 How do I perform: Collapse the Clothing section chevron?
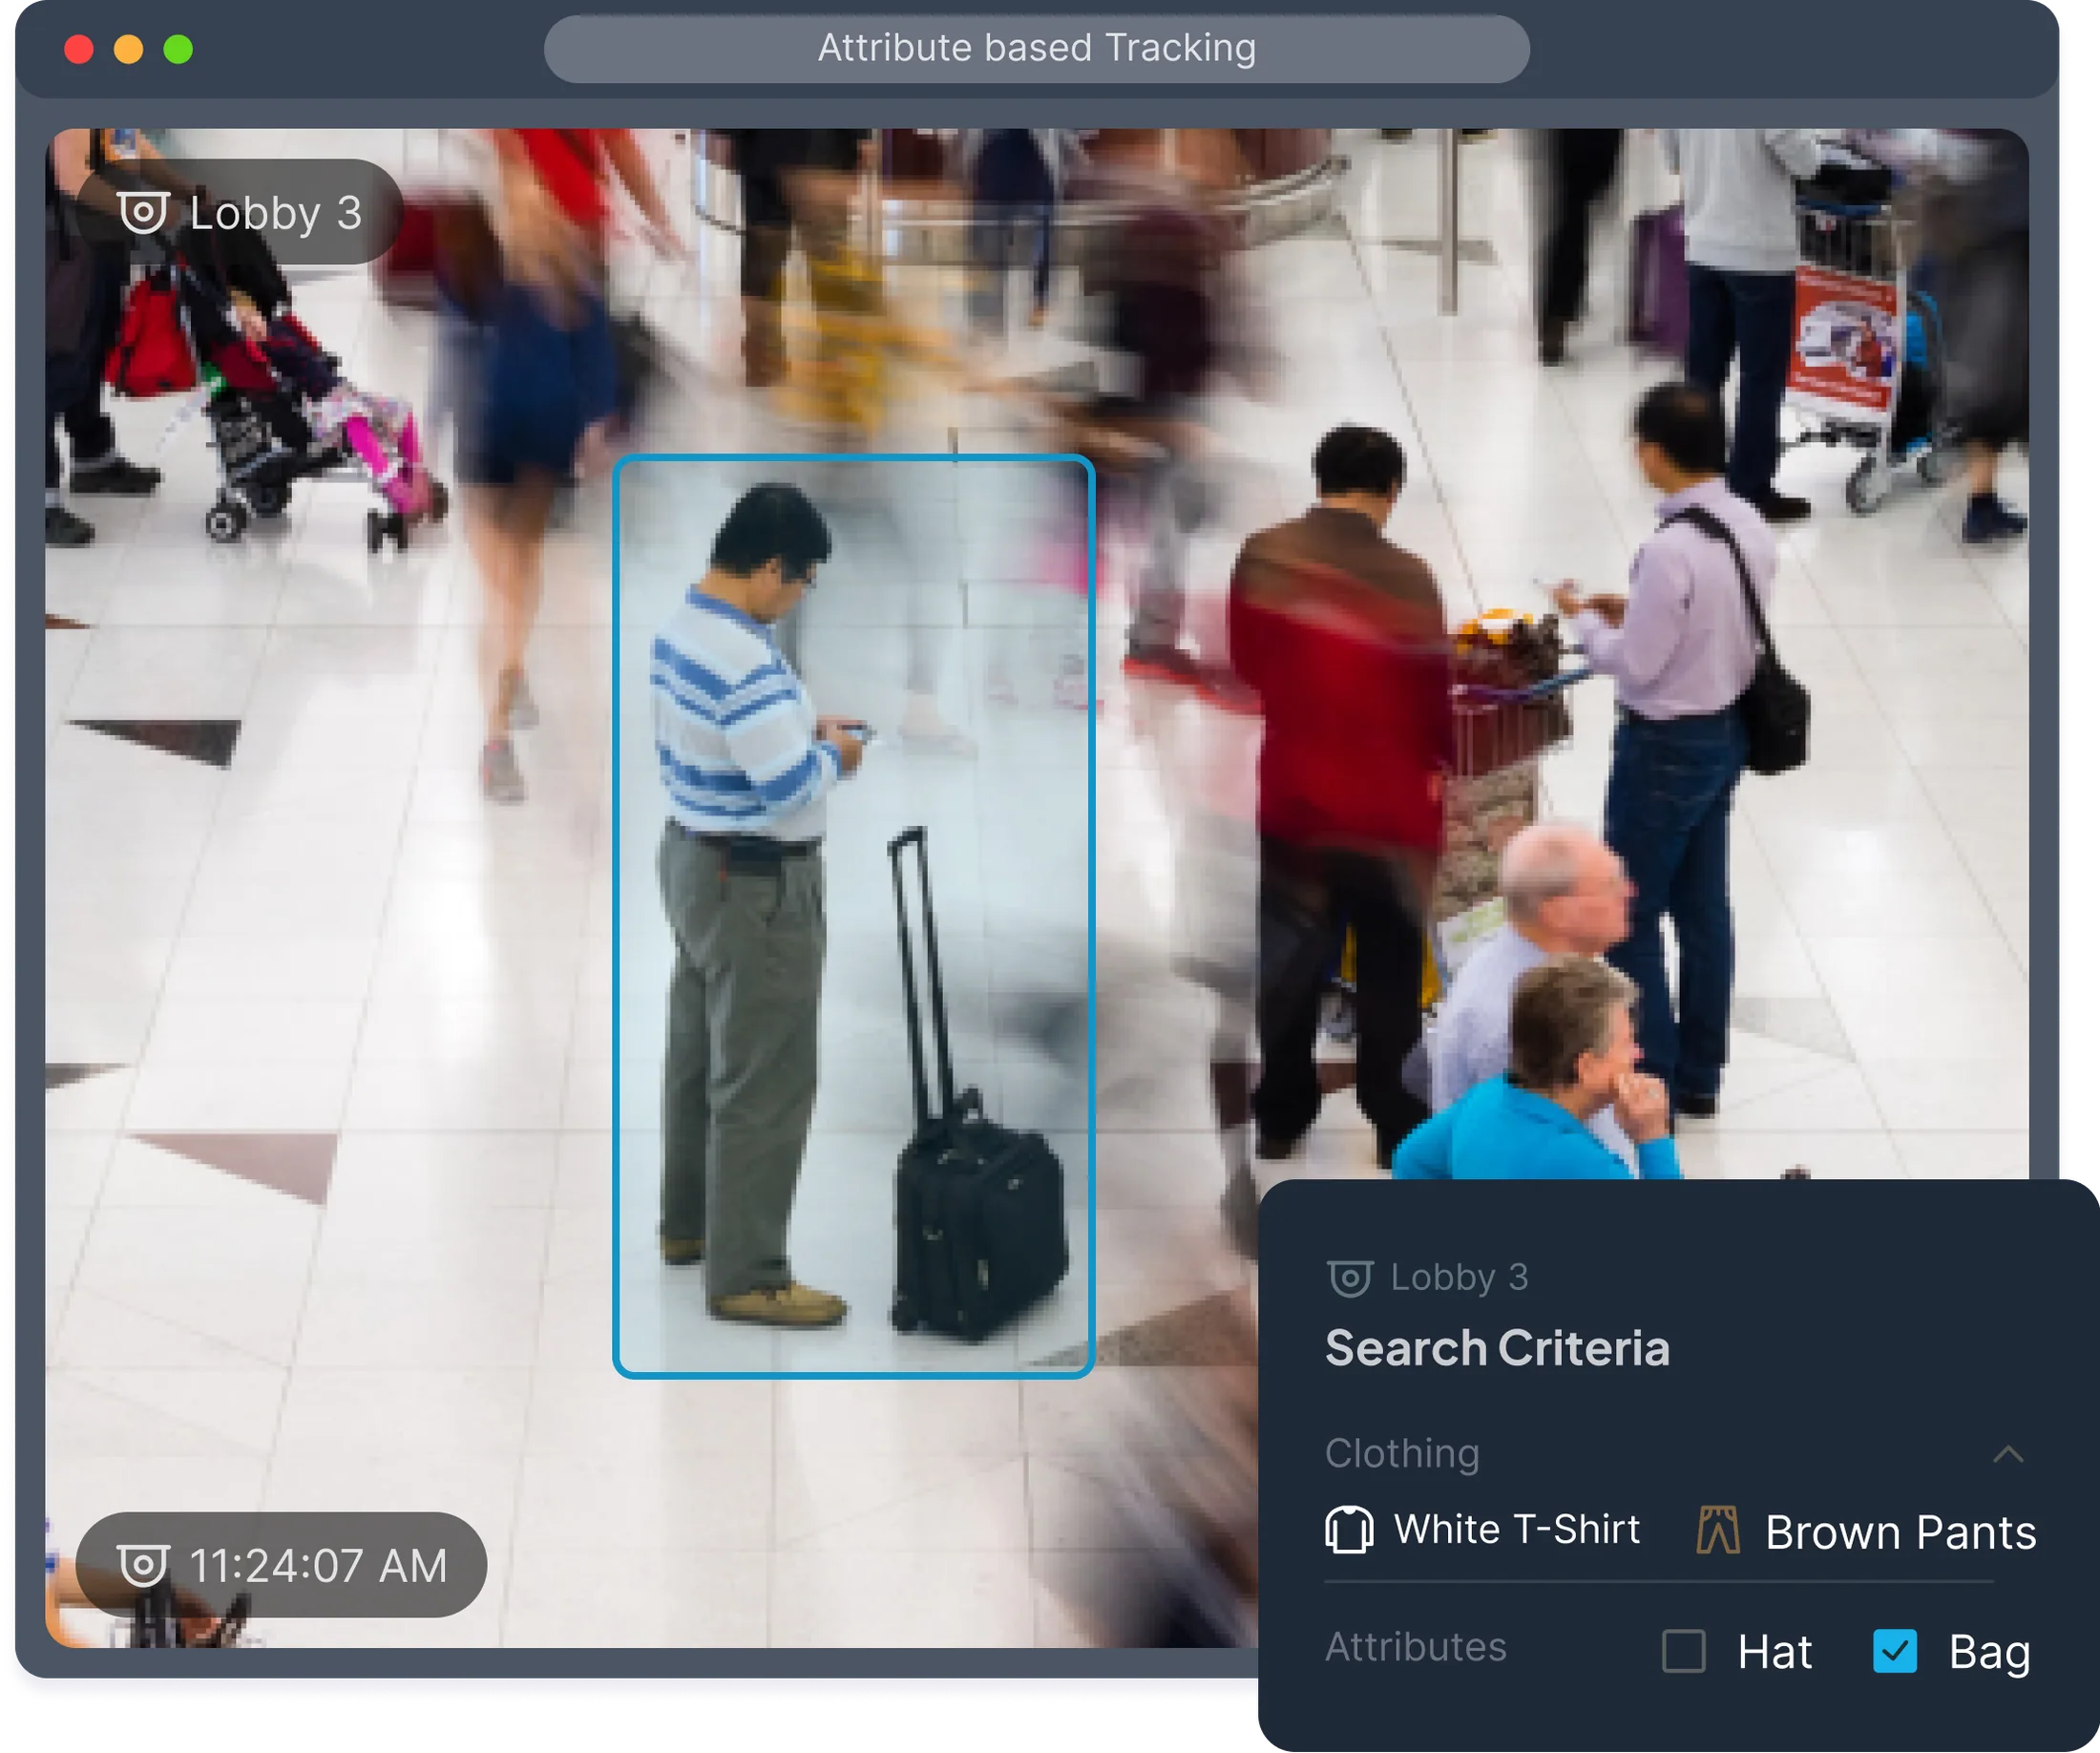(2008, 1454)
